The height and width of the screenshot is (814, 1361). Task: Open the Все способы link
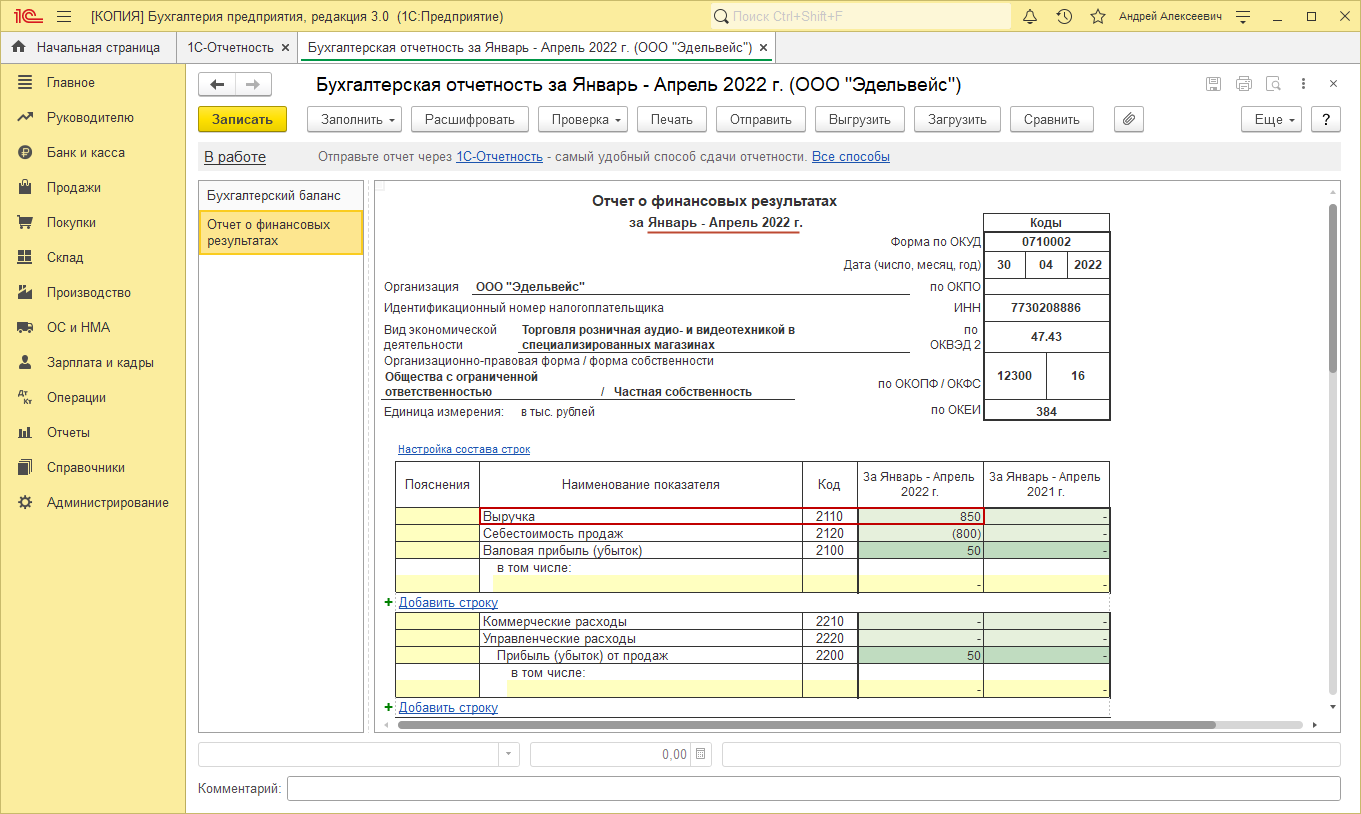[851, 157]
